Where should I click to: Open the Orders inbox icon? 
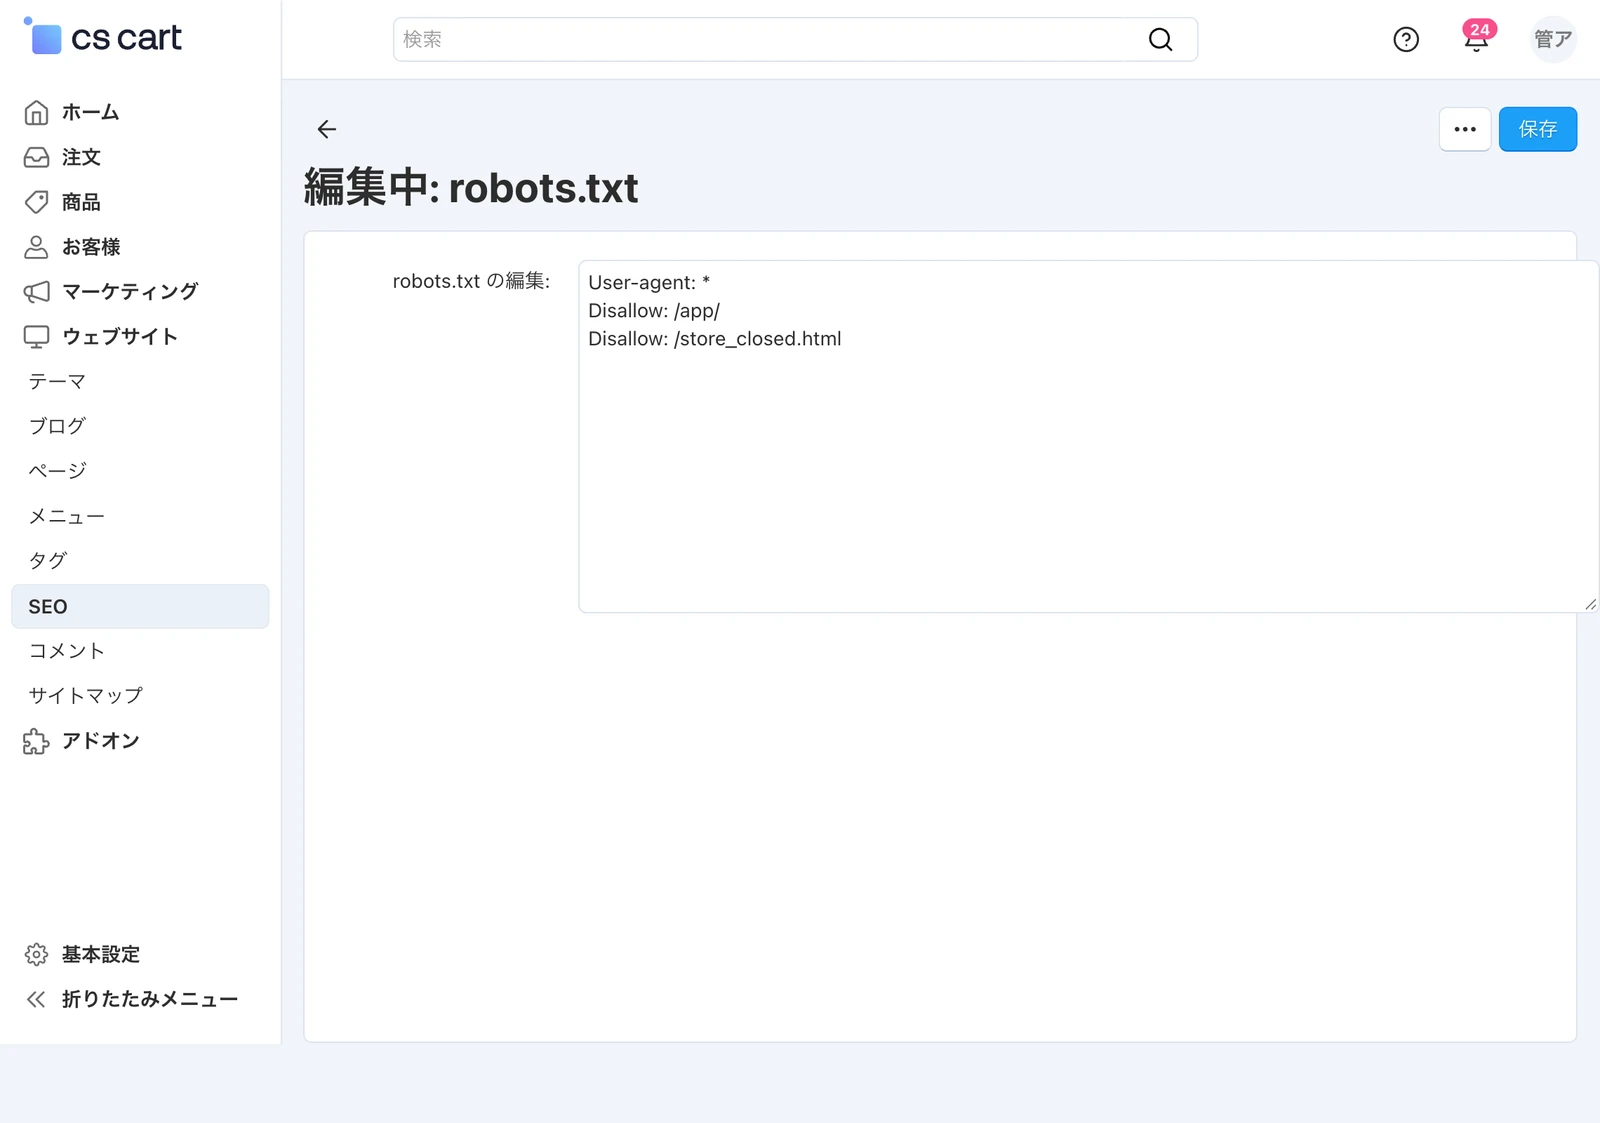pyautogui.click(x=36, y=157)
